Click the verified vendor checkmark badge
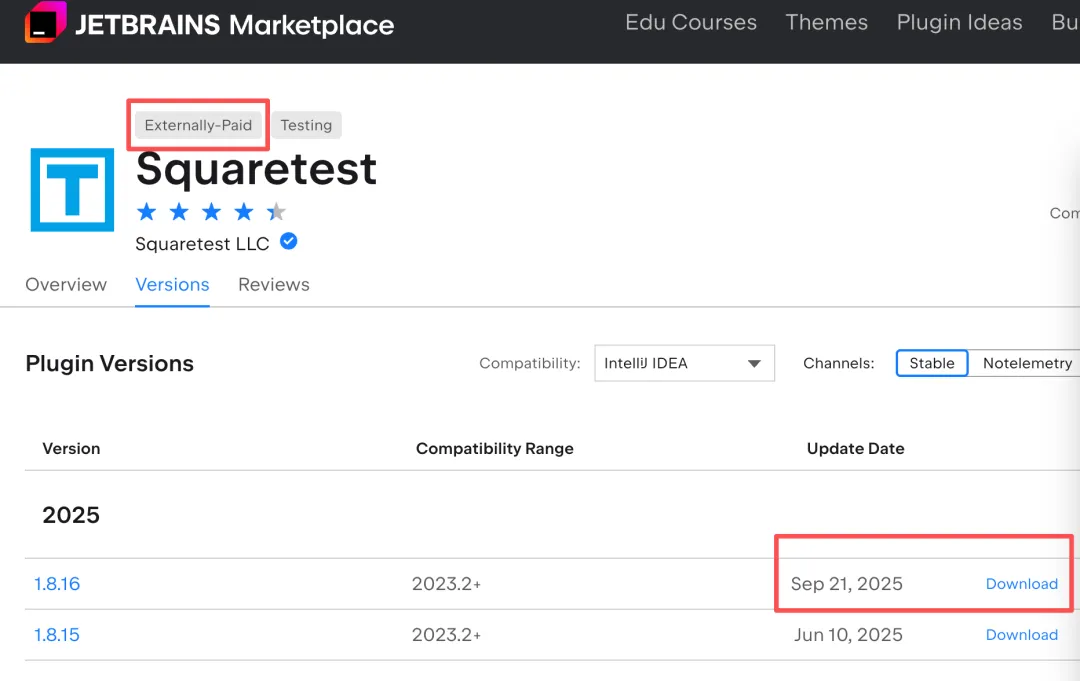Screen dimensions: 1080x681 [288, 242]
